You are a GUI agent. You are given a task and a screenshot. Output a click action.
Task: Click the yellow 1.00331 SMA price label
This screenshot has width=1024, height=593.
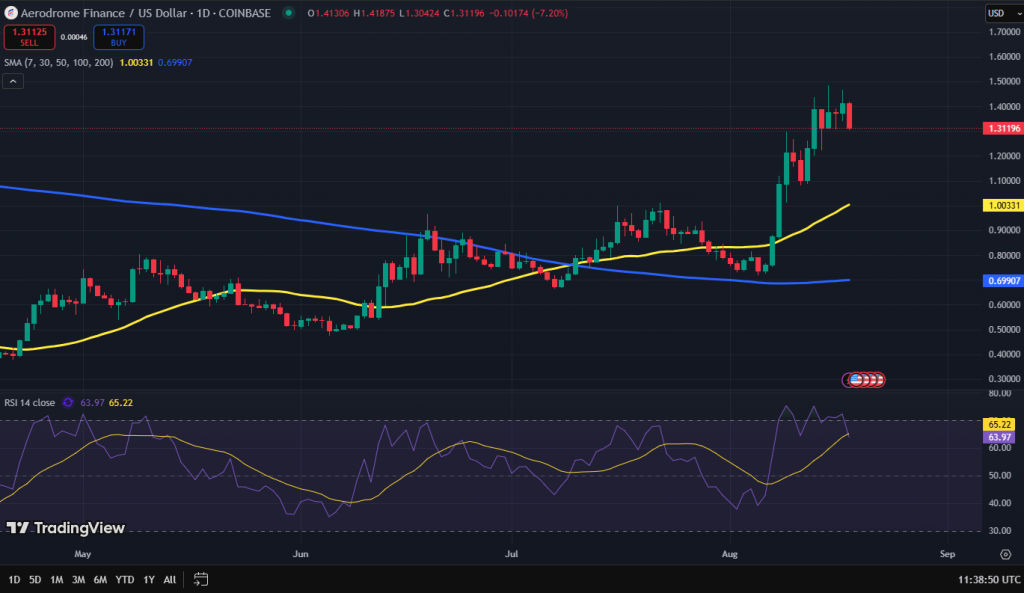(x=1003, y=206)
